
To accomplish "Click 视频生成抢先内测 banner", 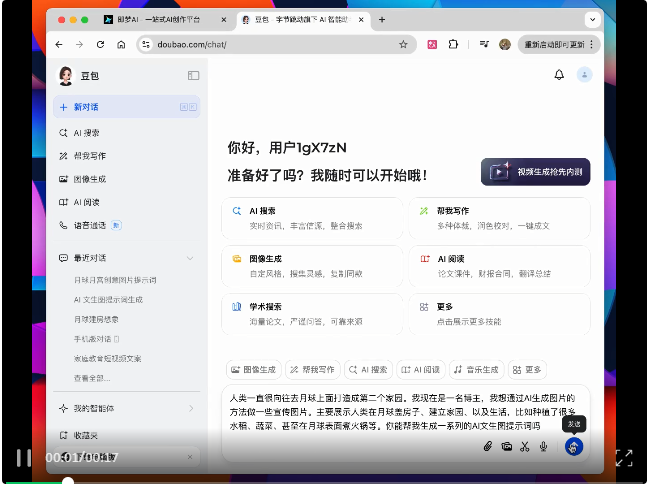I will (536, 172).
